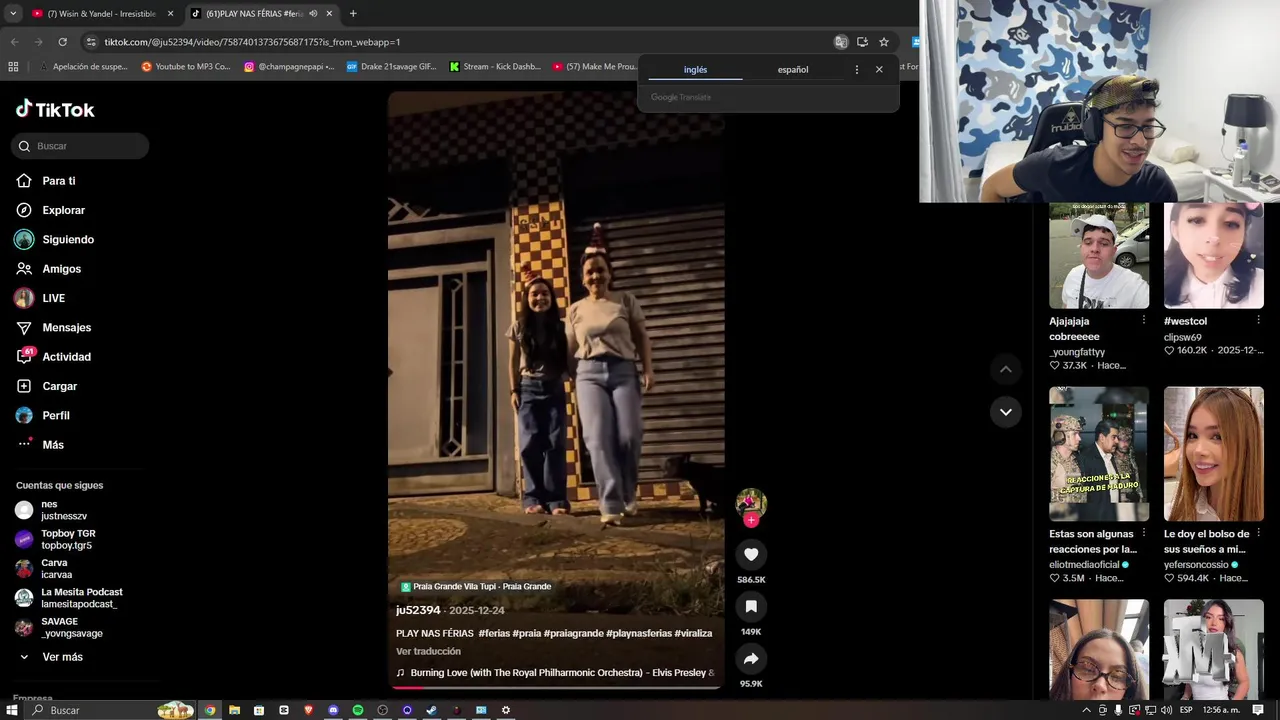Open the Windows Start menu
The width and height of the screenshot is (1280, 720).
(12, 710)
